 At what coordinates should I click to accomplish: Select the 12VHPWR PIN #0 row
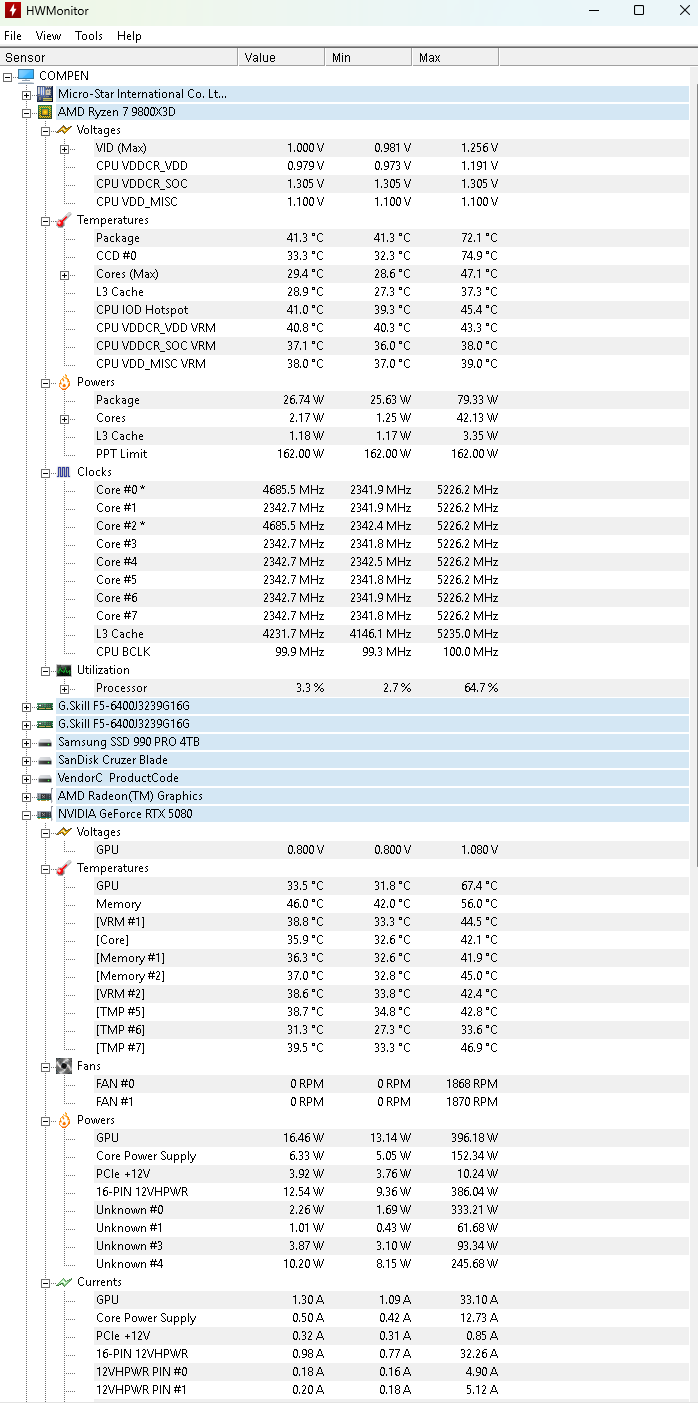click(297, 1372)
